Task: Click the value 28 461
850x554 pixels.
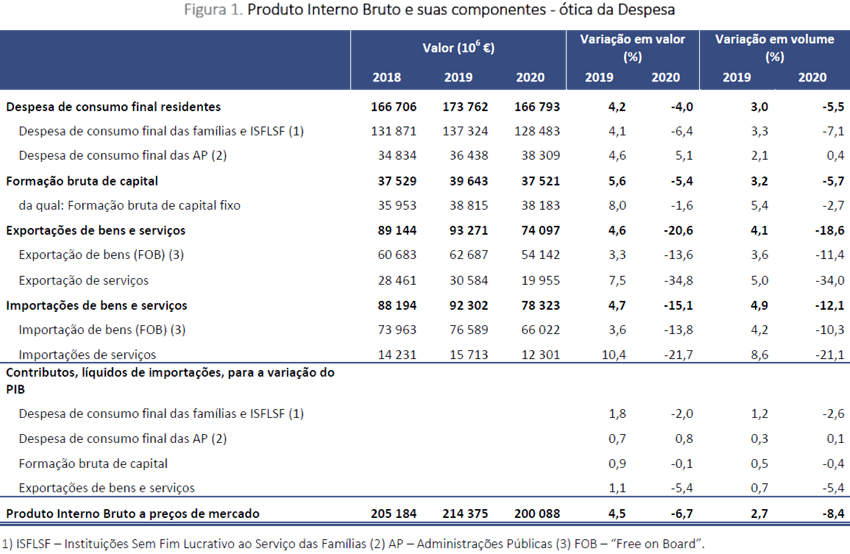Action: click(397, 281)
